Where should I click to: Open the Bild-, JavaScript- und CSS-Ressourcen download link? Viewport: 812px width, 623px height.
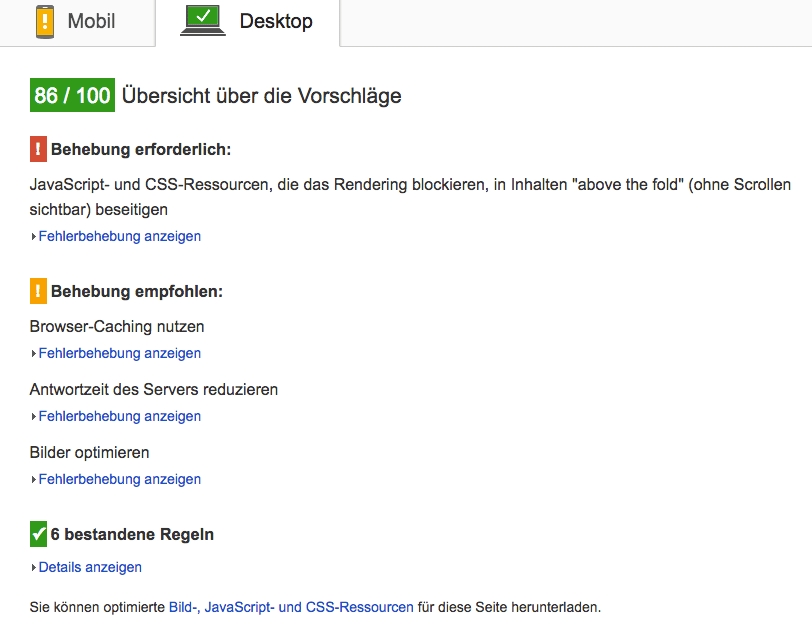coord(291,607)
